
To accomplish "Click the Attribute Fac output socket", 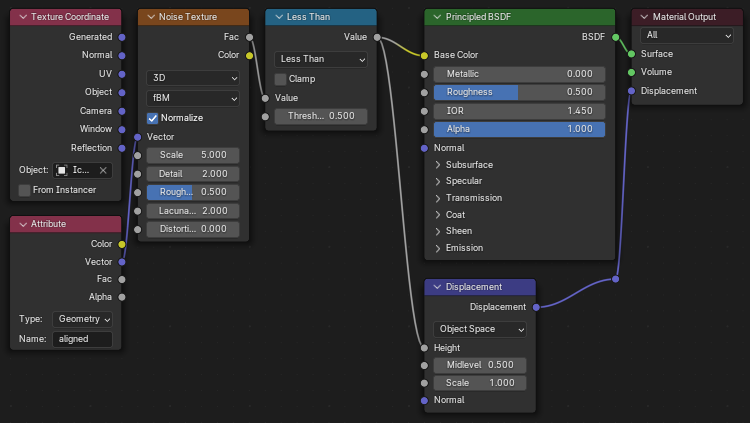I will coord(122,279).
